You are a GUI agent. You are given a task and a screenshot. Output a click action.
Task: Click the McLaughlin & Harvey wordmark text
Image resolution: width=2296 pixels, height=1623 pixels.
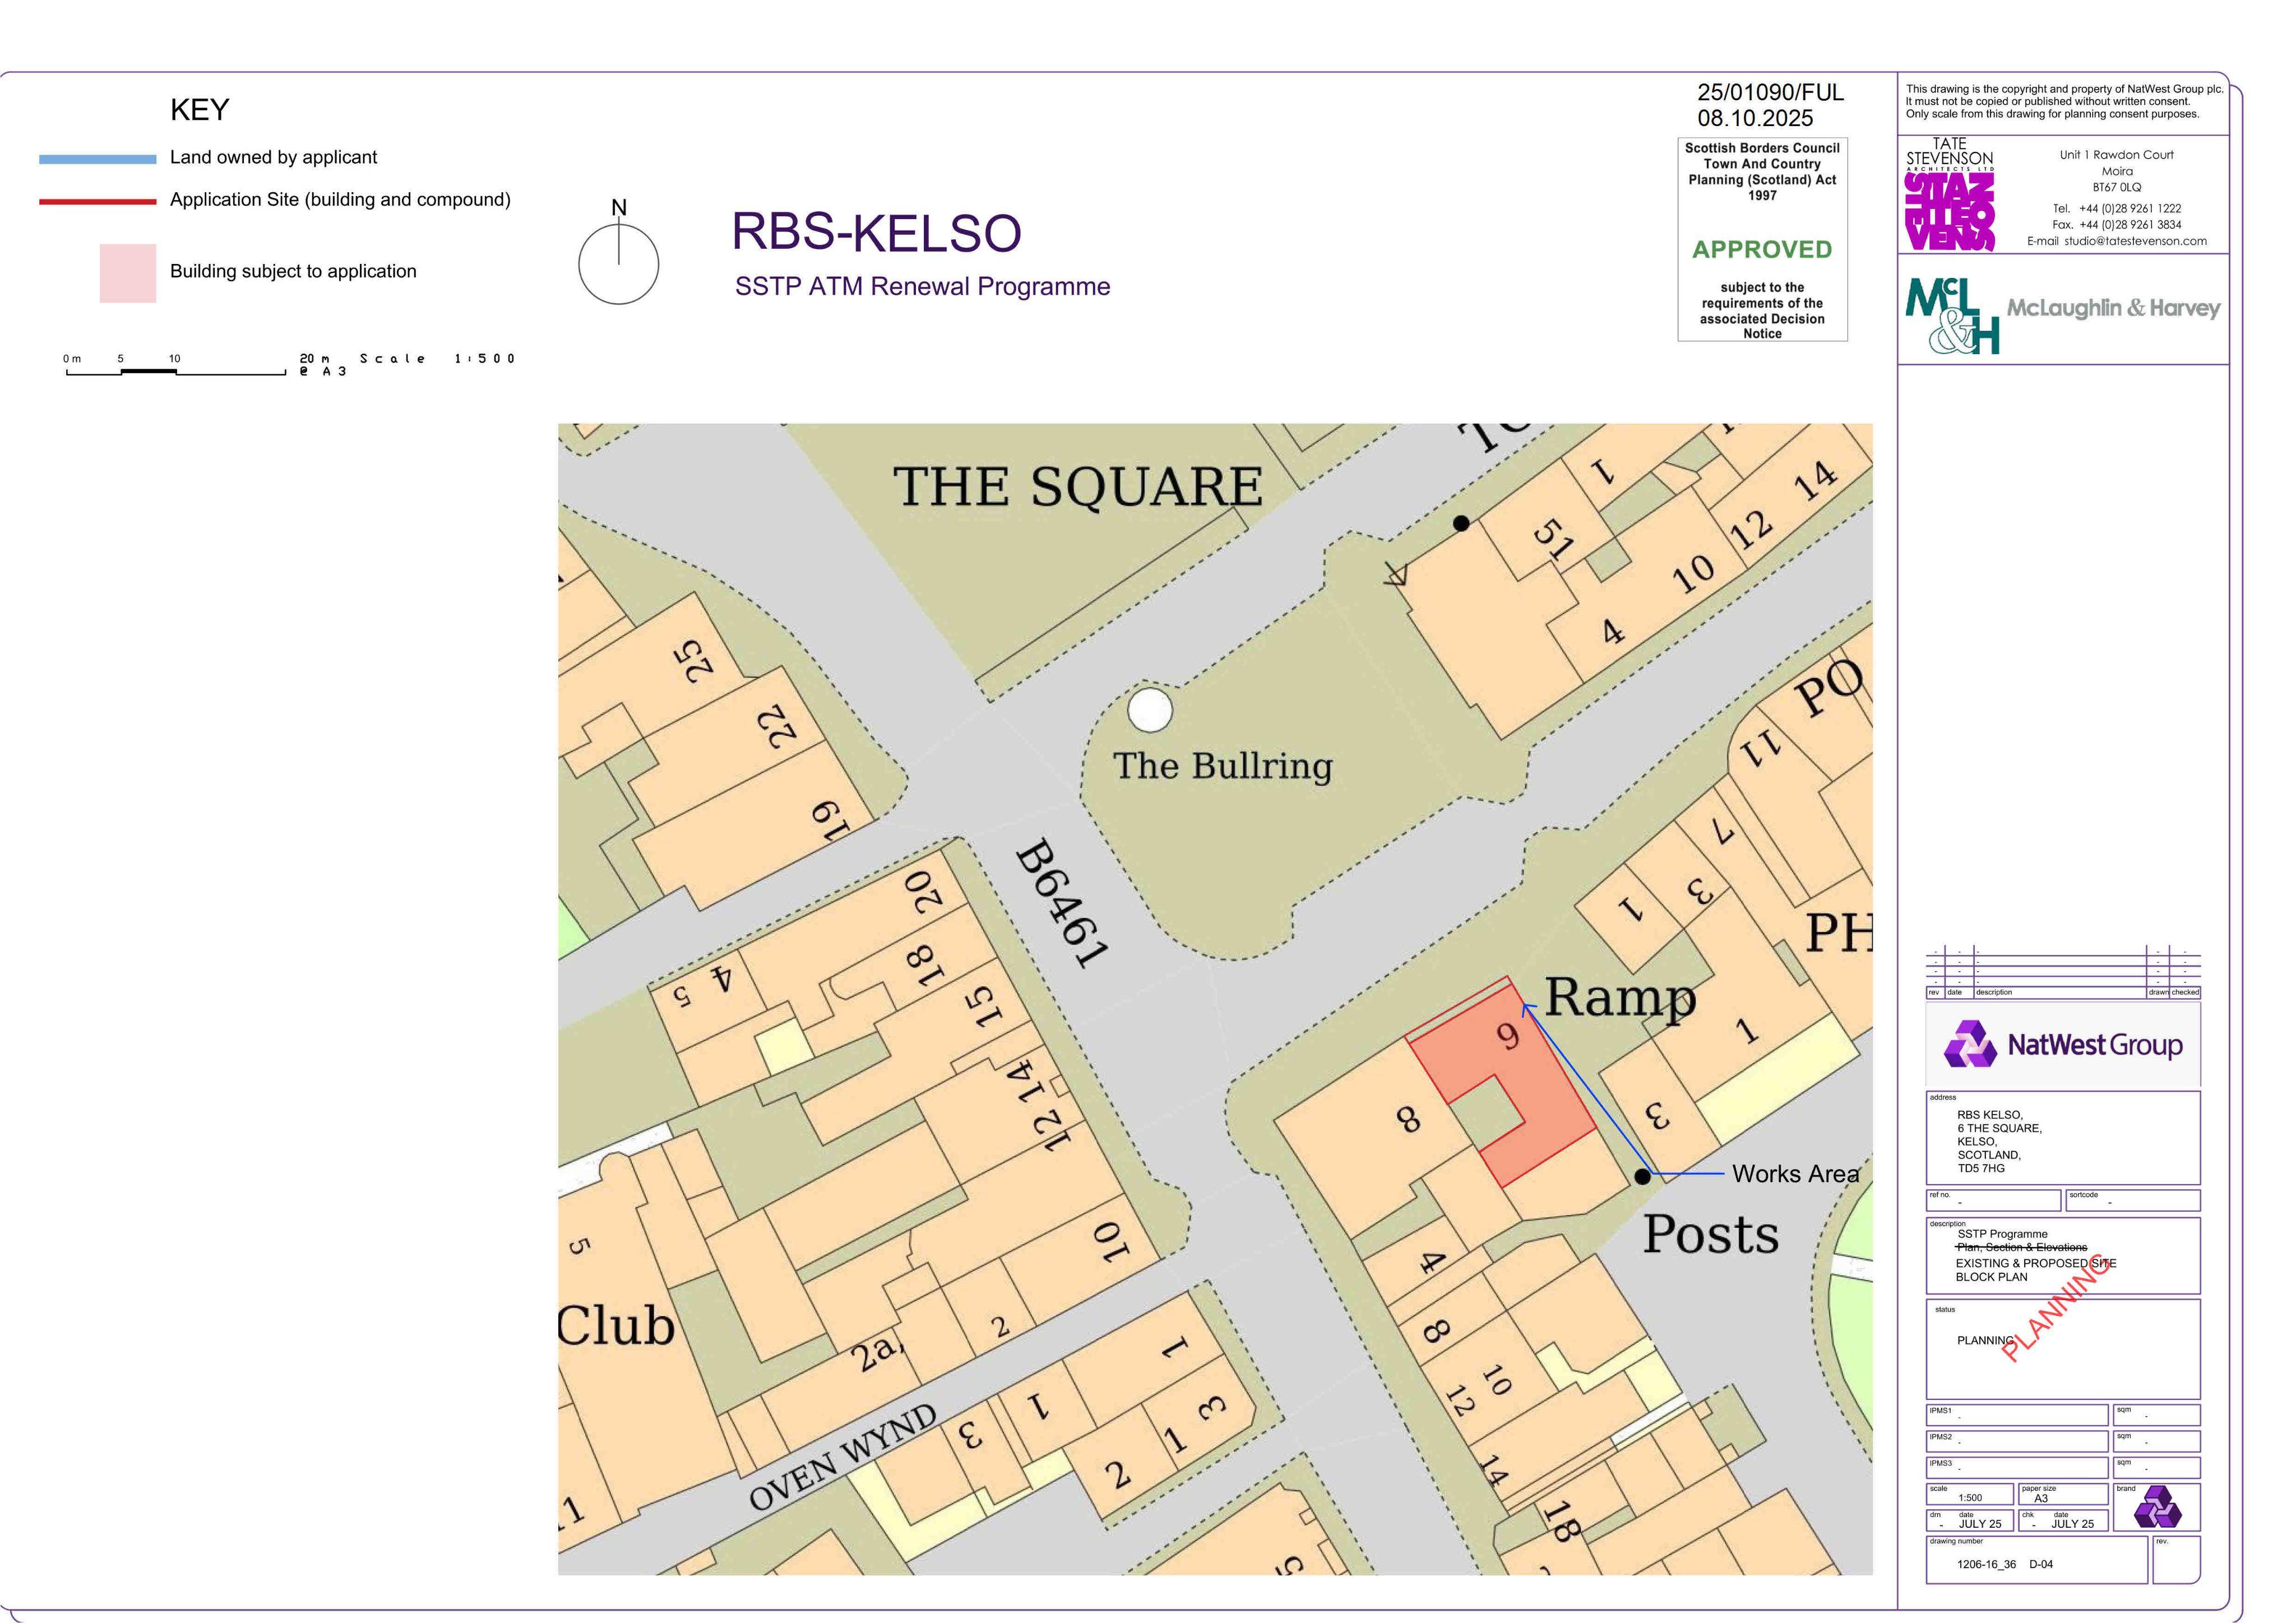tap(2113, 308)
